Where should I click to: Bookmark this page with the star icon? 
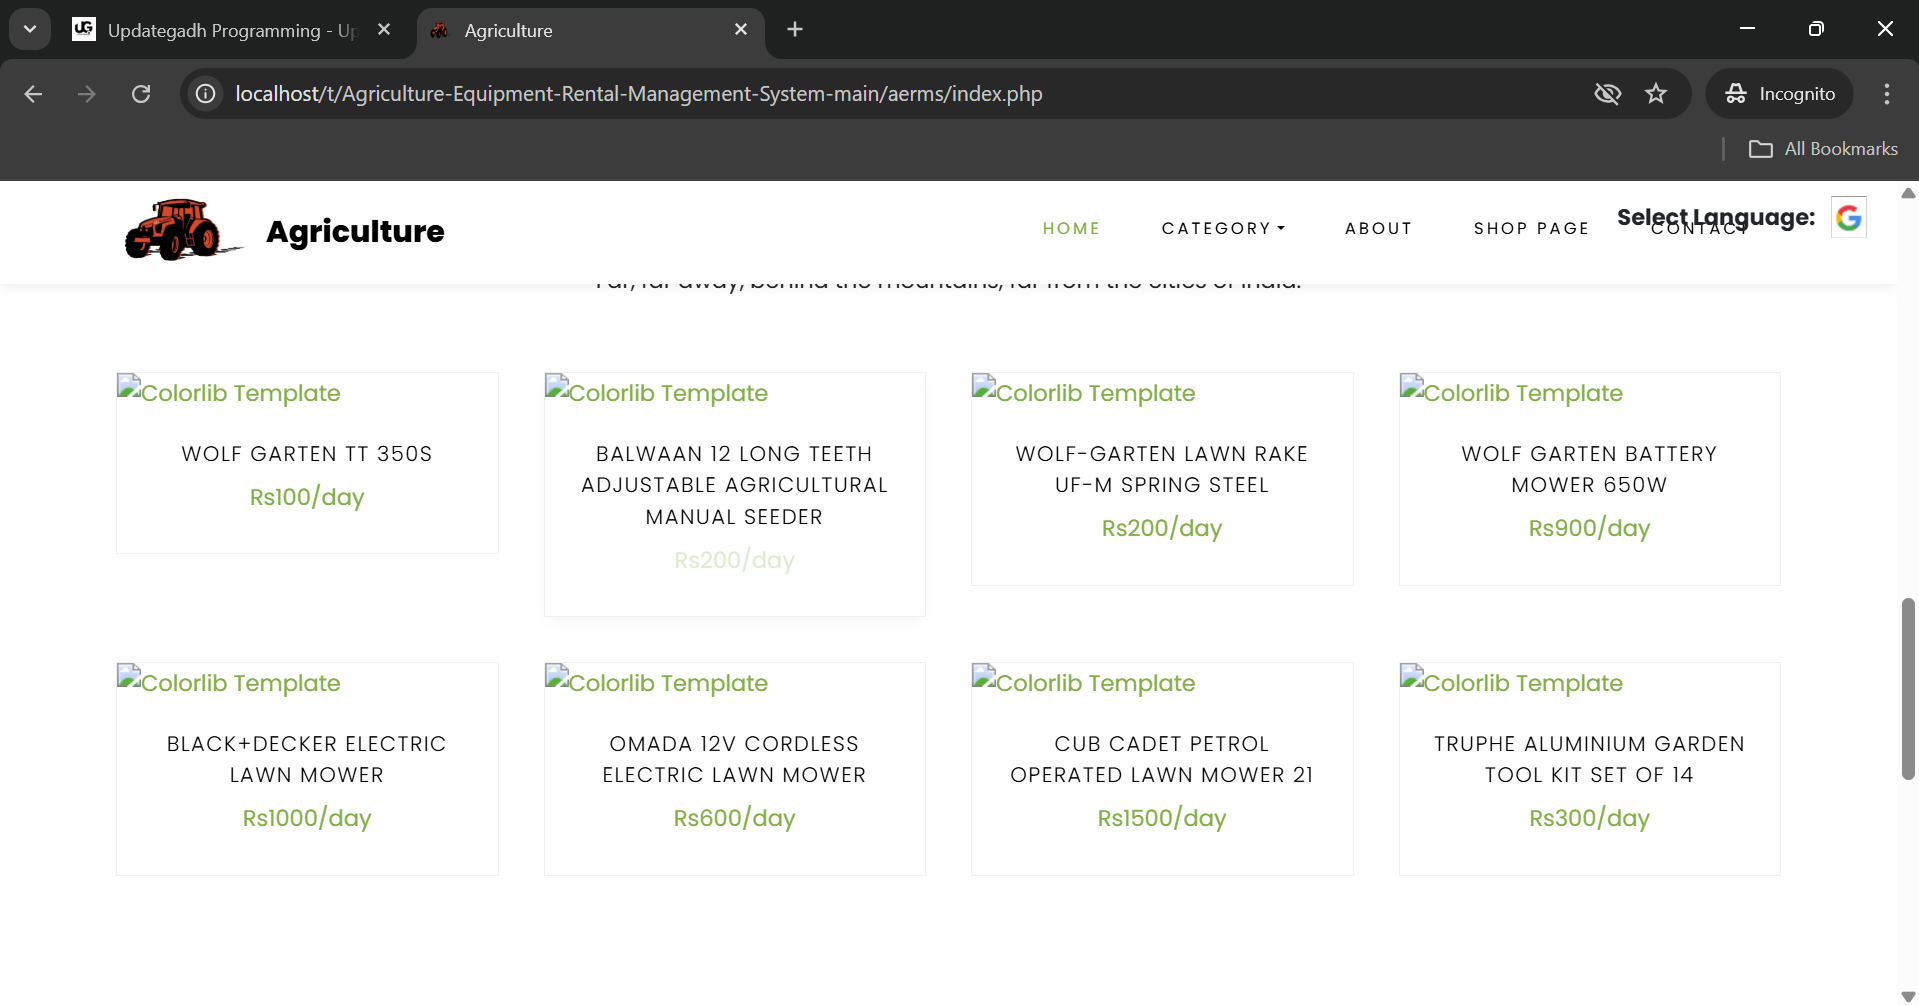(1656, 94)
